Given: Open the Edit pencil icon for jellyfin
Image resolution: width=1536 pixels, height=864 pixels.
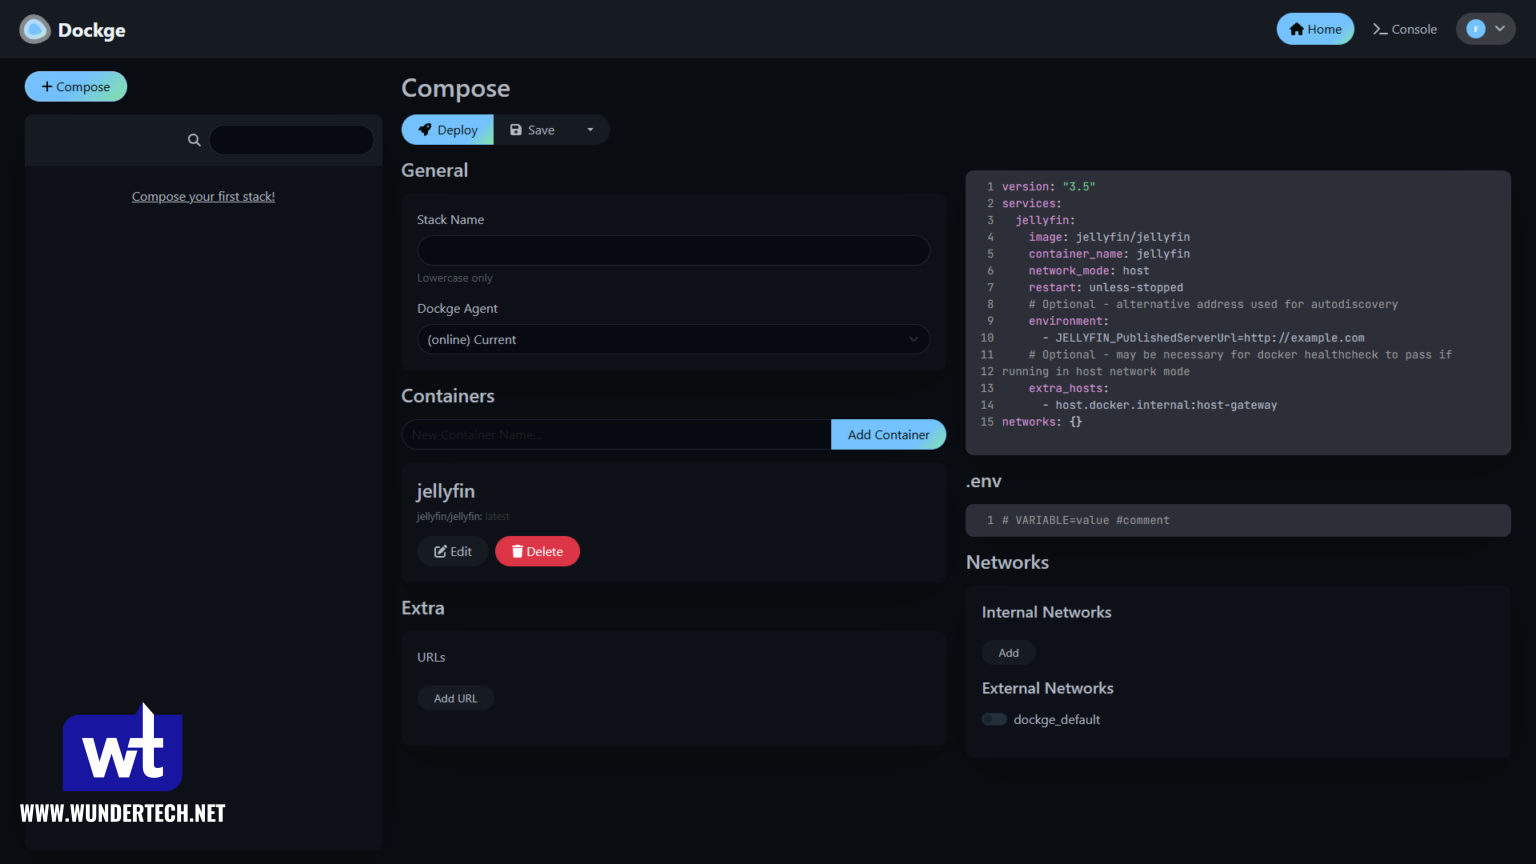Looking at the screenshot, I should coord(440,551).
